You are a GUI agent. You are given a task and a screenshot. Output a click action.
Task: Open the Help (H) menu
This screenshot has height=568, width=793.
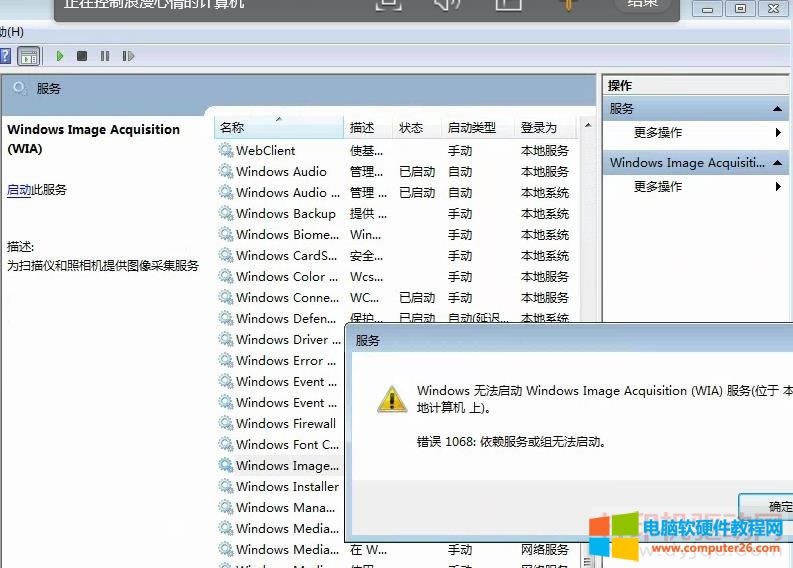12,32
